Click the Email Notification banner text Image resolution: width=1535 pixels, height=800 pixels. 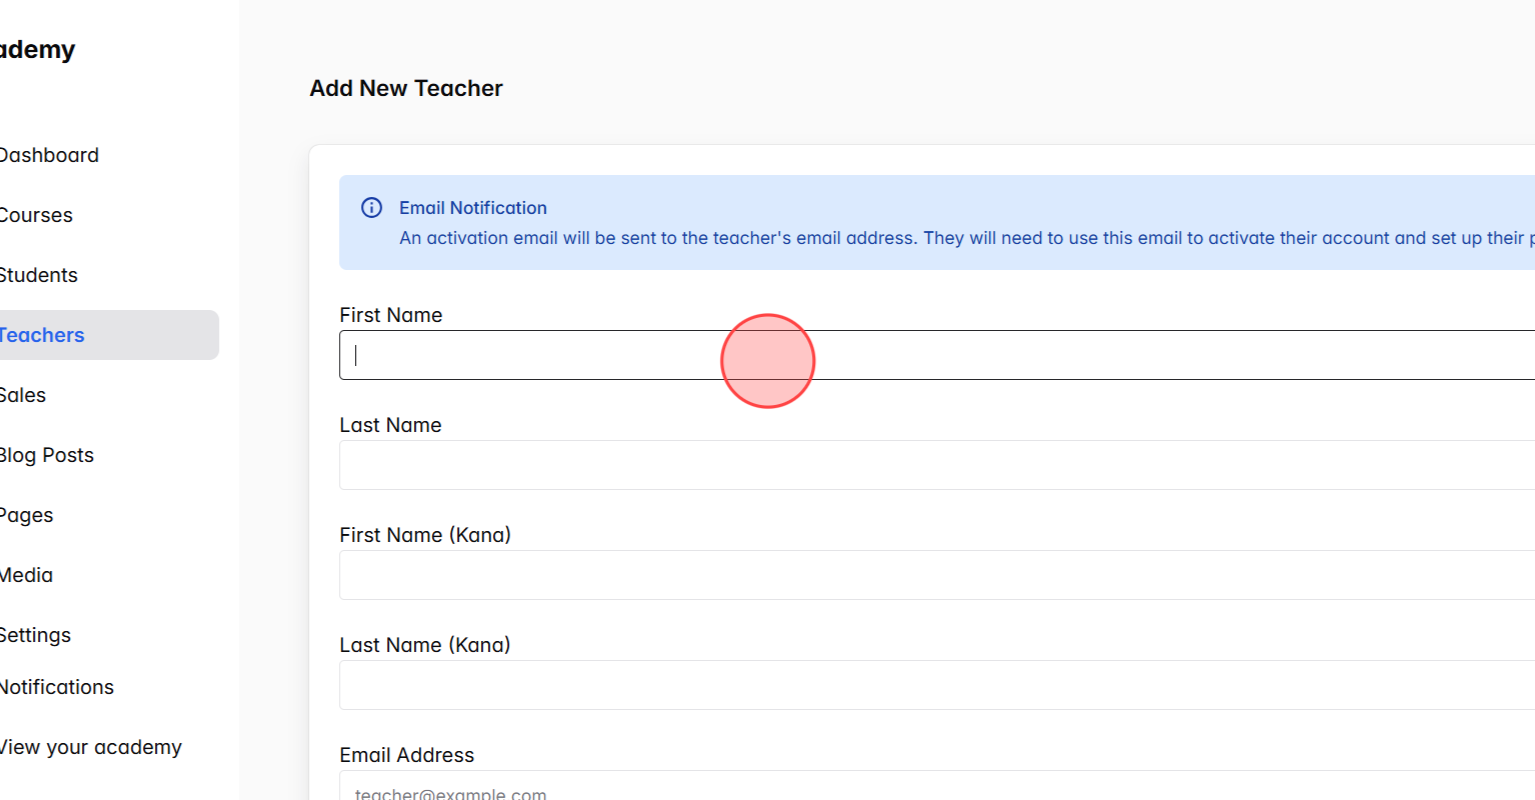click(473, 207)
